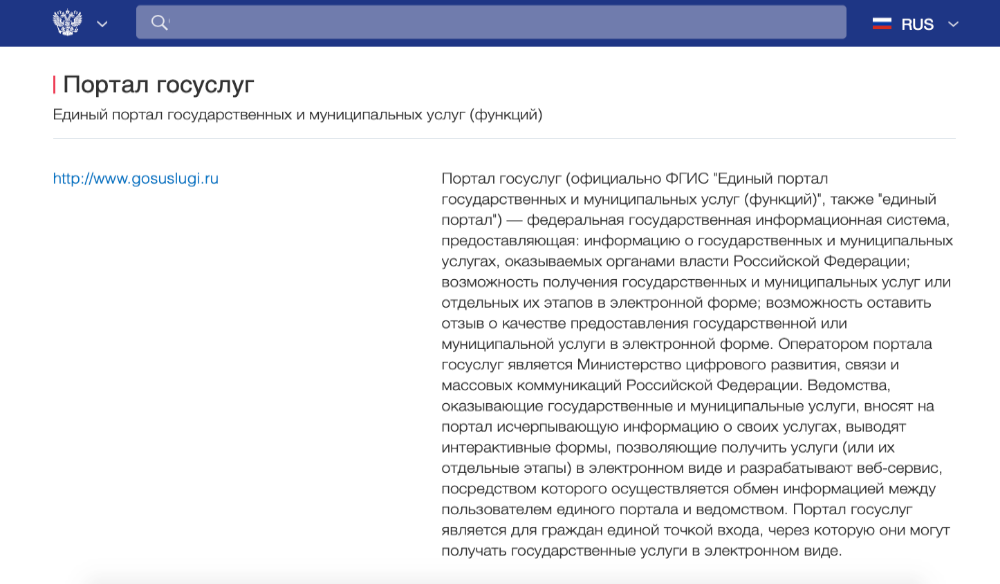Viewport: 1000px width, 584px height.
Task: Click the search icon inside the search bar
Action: (160, 21)
